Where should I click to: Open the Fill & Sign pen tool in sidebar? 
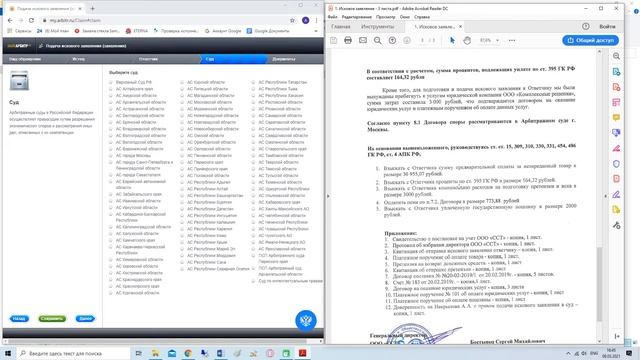[x=616, y=194]
